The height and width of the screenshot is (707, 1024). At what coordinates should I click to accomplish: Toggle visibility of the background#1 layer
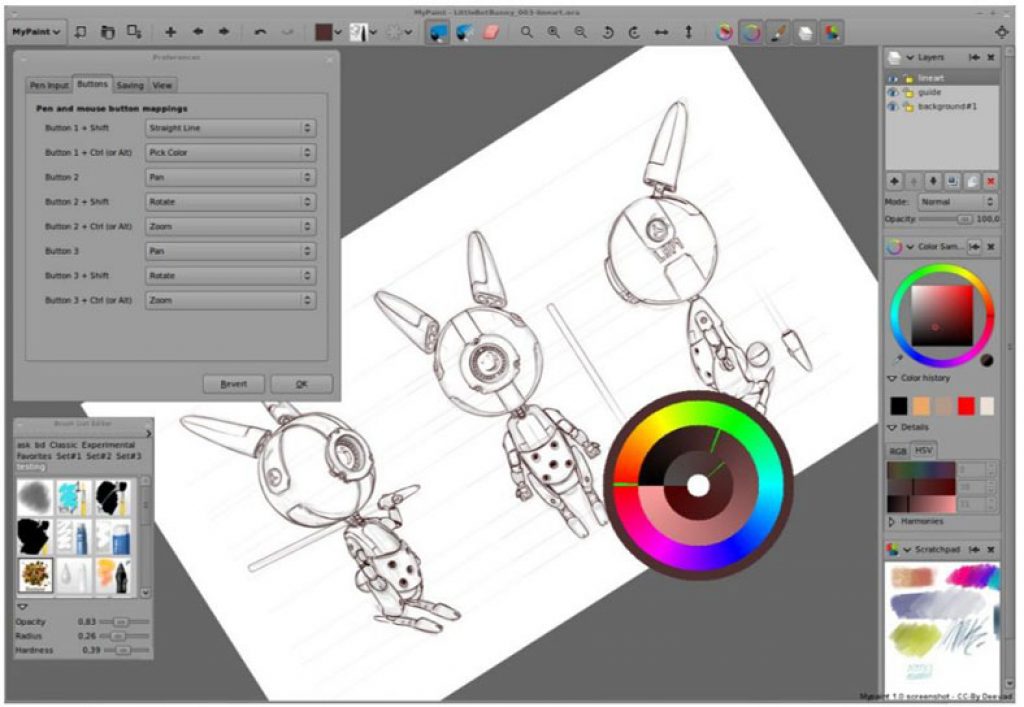(893, 107)
